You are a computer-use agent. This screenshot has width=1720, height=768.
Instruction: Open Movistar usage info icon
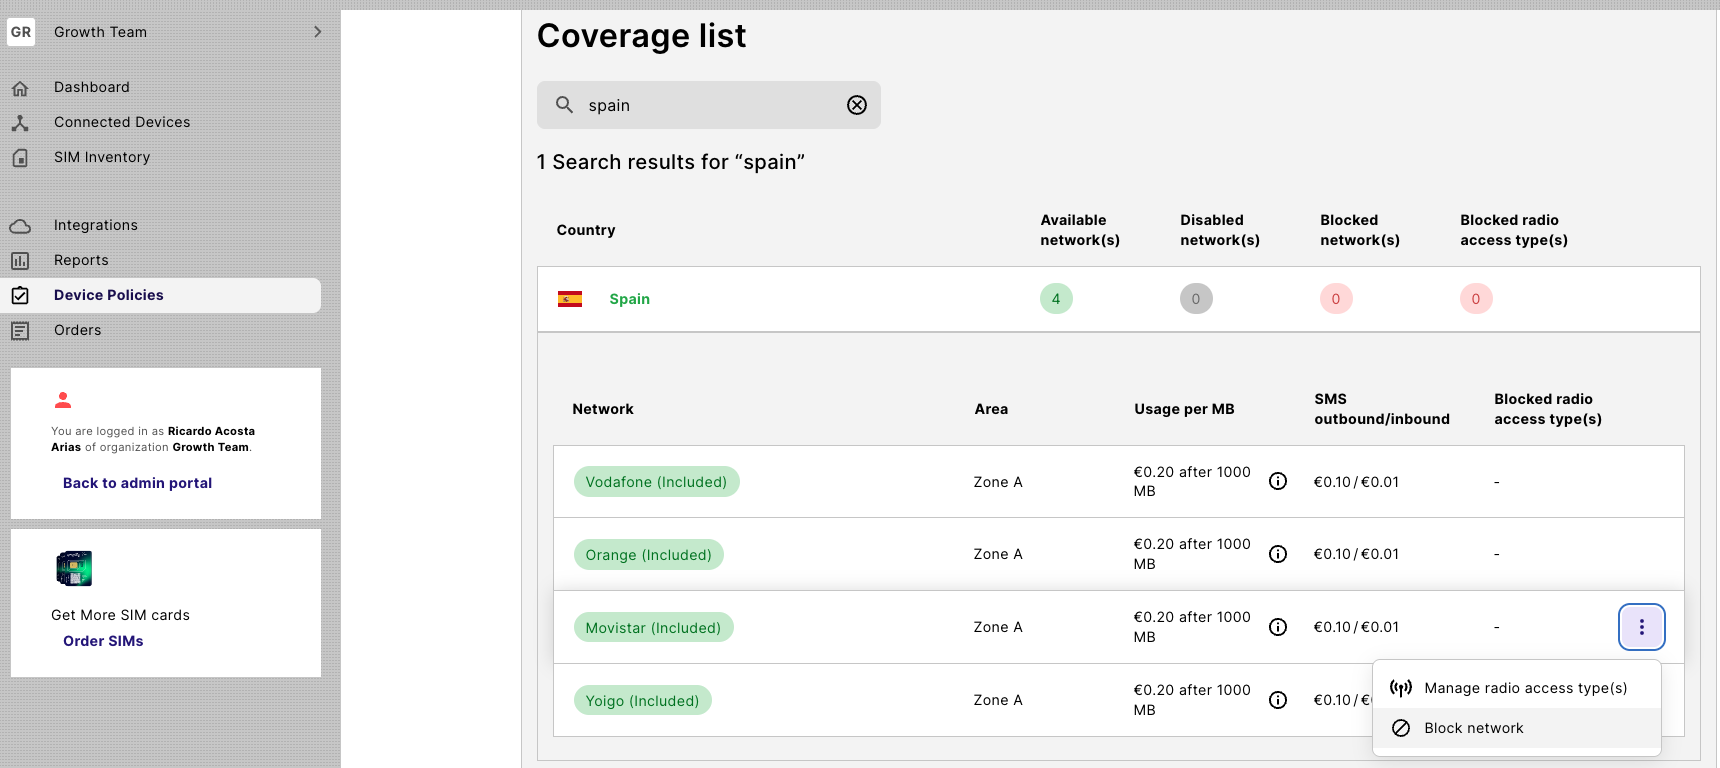click(1278, 627)
